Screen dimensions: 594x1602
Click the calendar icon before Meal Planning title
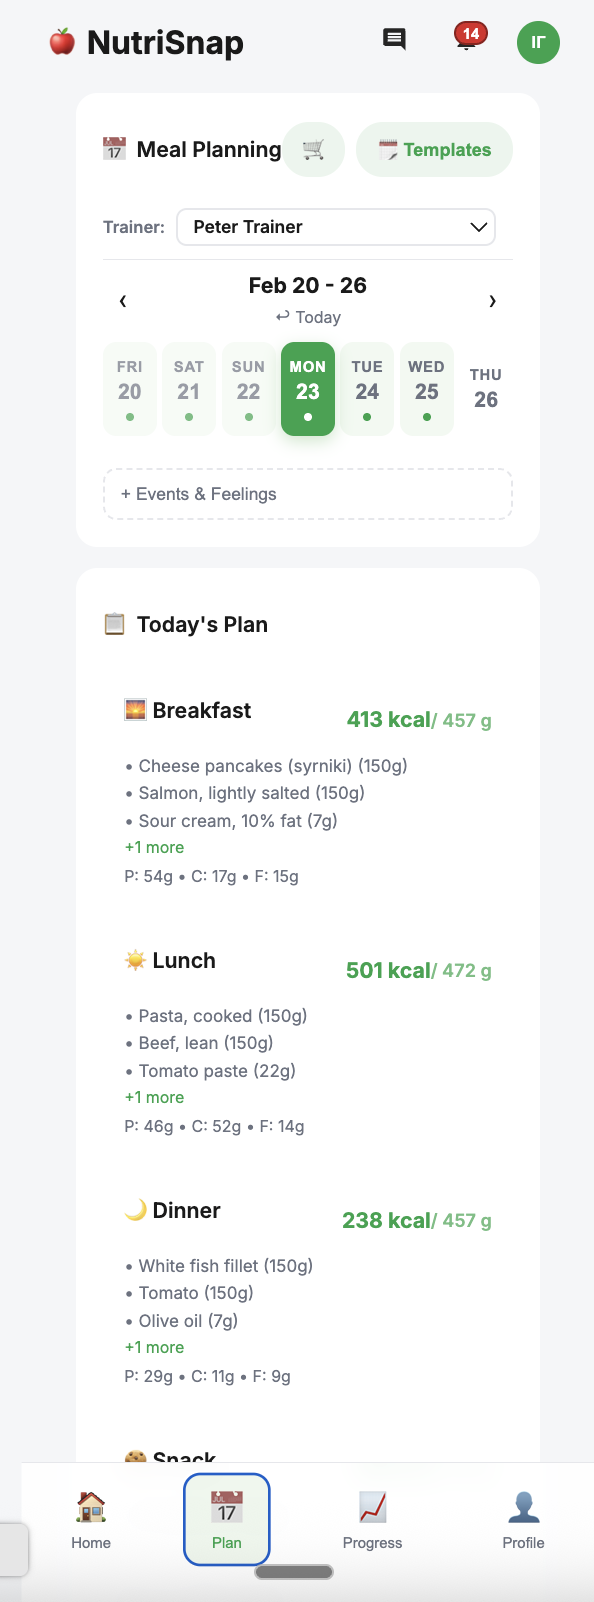tap(113, 148)
